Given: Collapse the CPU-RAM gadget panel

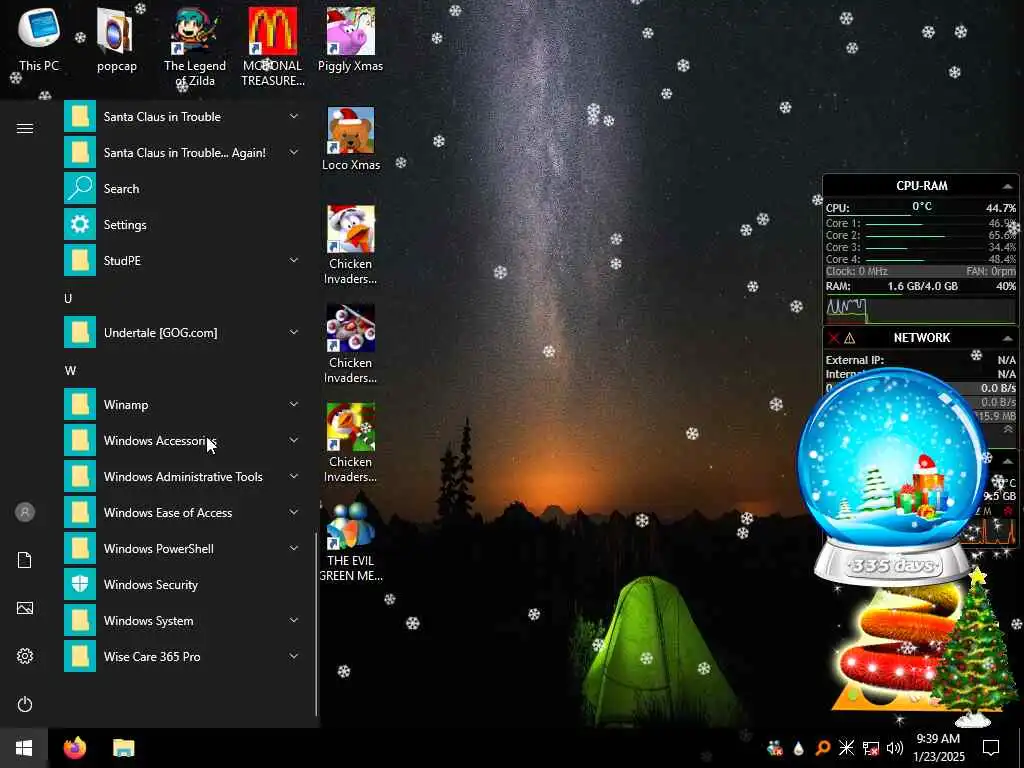Looking at the screenshot, I should tap(1007, 186).
